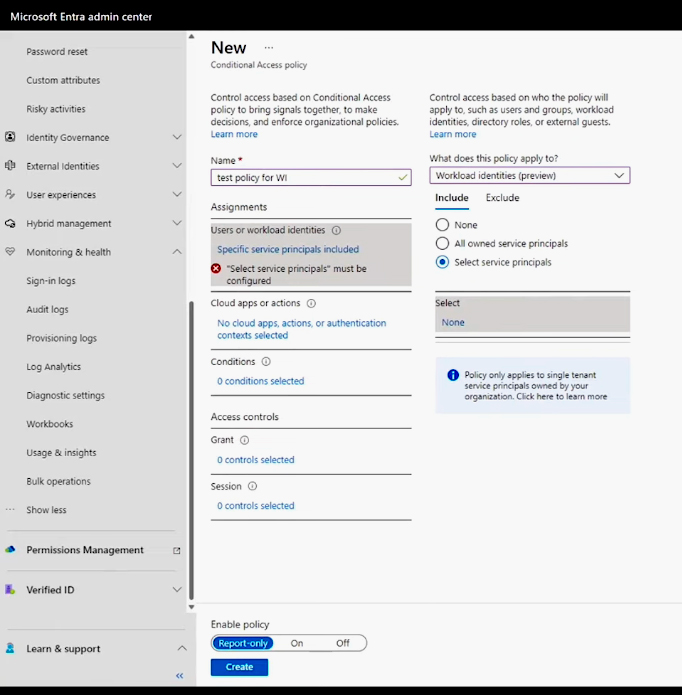Open 0 conditions selected link

tap(261, 381)
